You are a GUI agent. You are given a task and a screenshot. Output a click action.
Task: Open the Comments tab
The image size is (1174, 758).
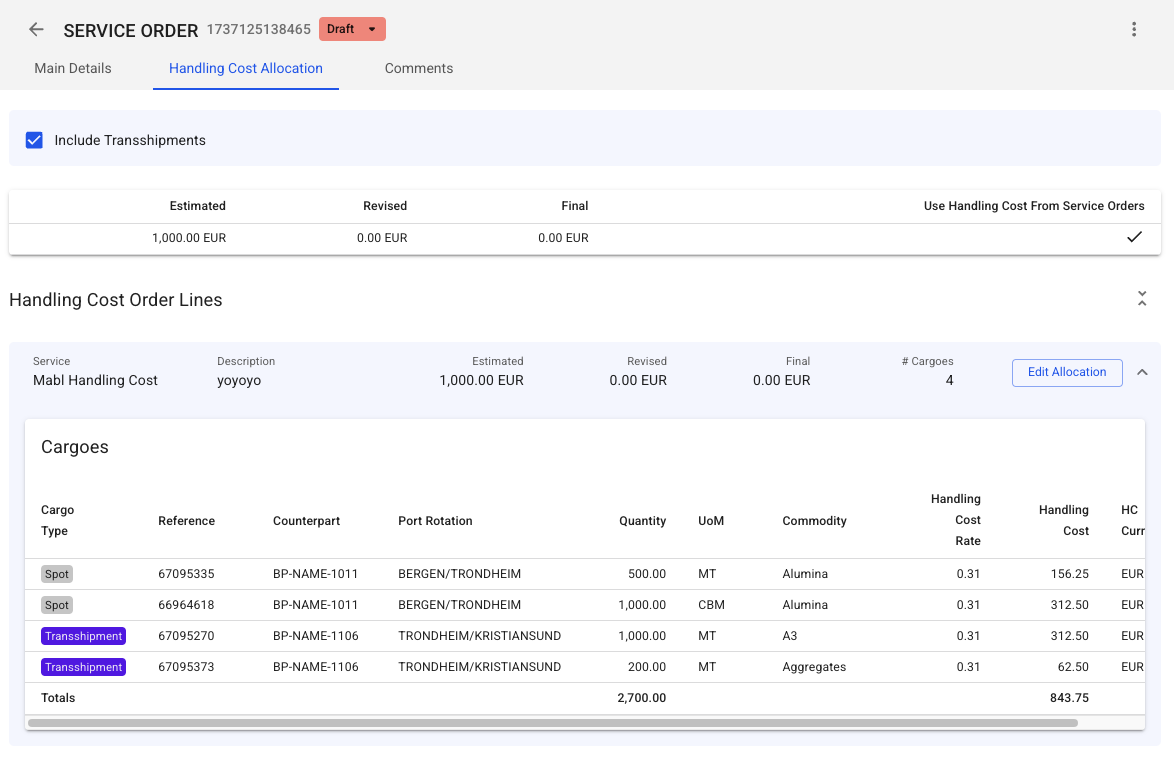(x=419, y=68)
